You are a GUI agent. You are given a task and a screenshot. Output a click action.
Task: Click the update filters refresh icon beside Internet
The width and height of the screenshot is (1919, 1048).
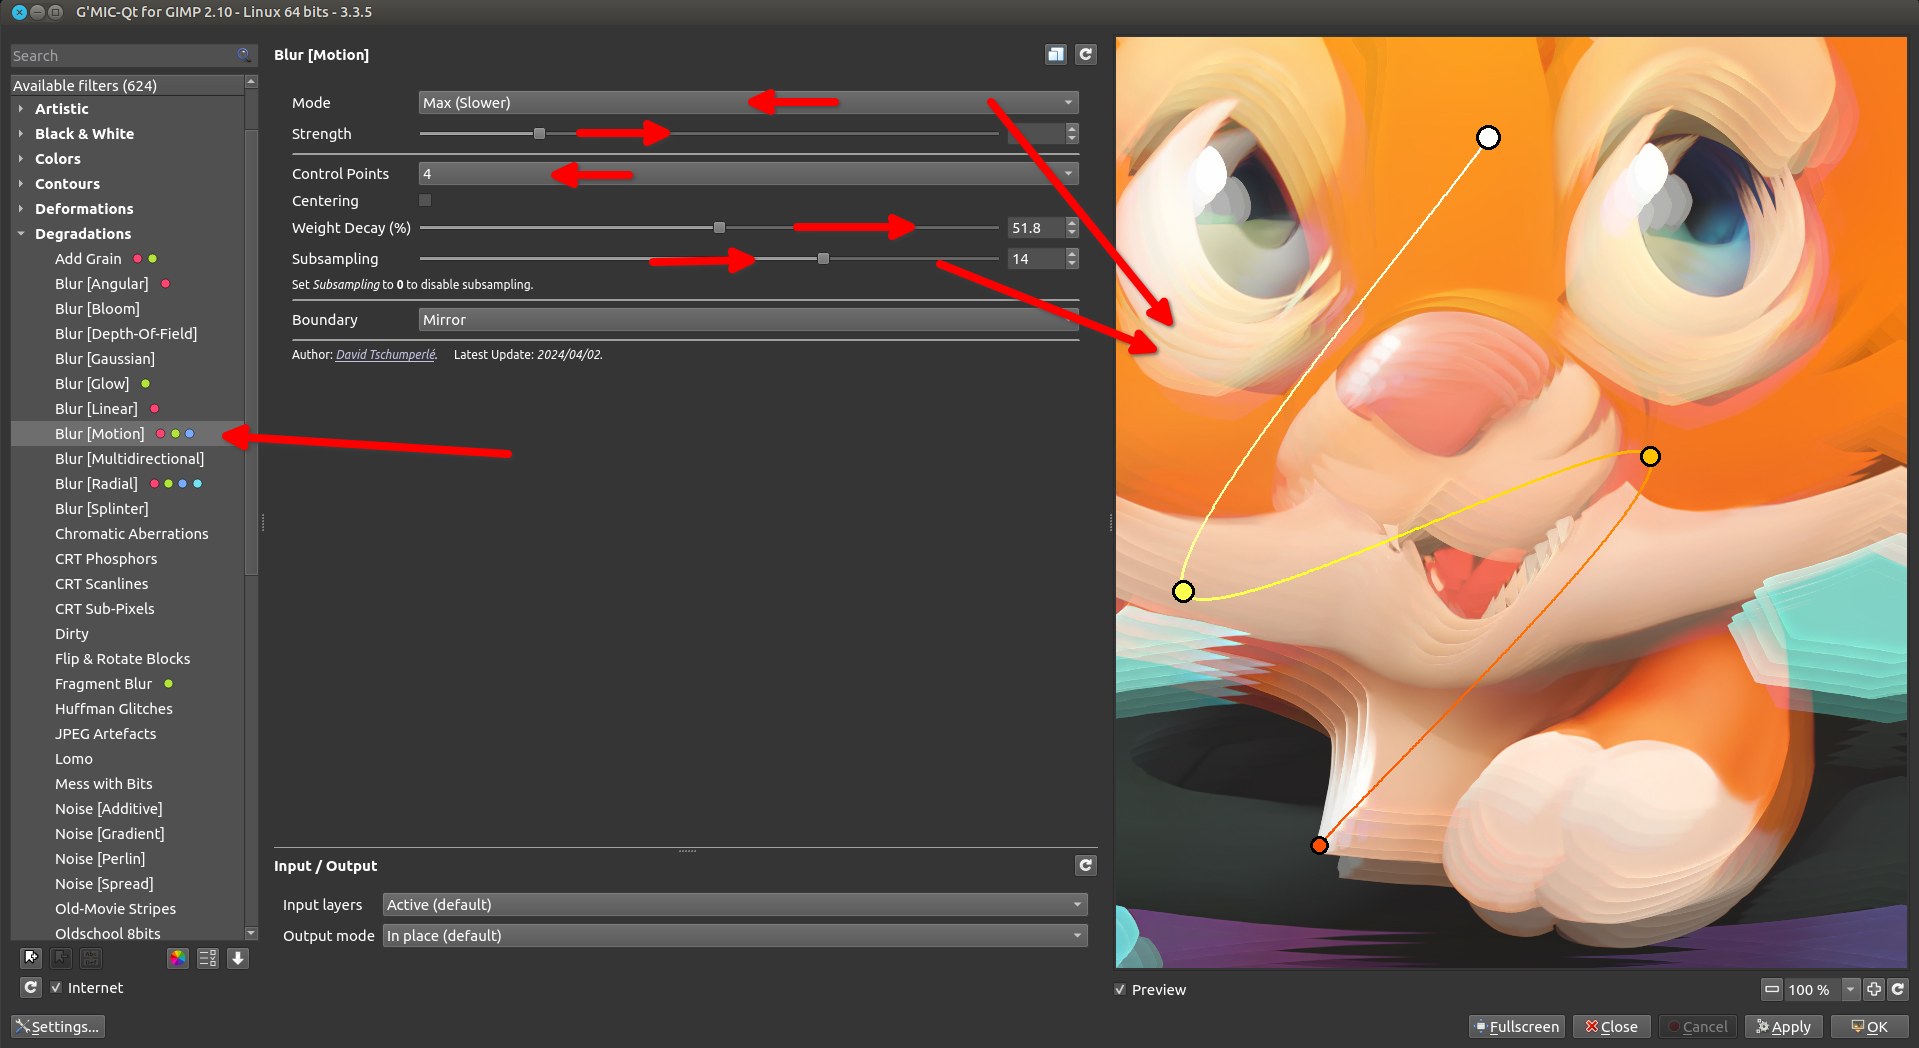tap(31, 987)
